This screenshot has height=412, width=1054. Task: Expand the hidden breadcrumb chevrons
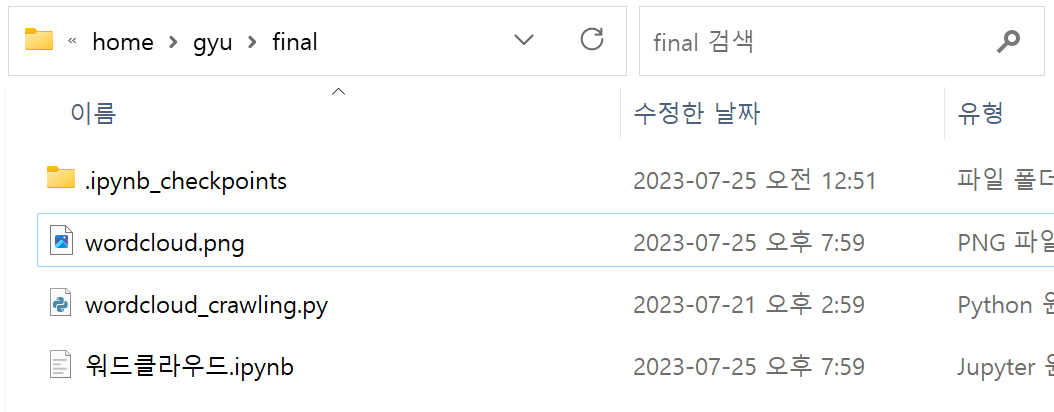pyautogui.click(x=73, y=42)
